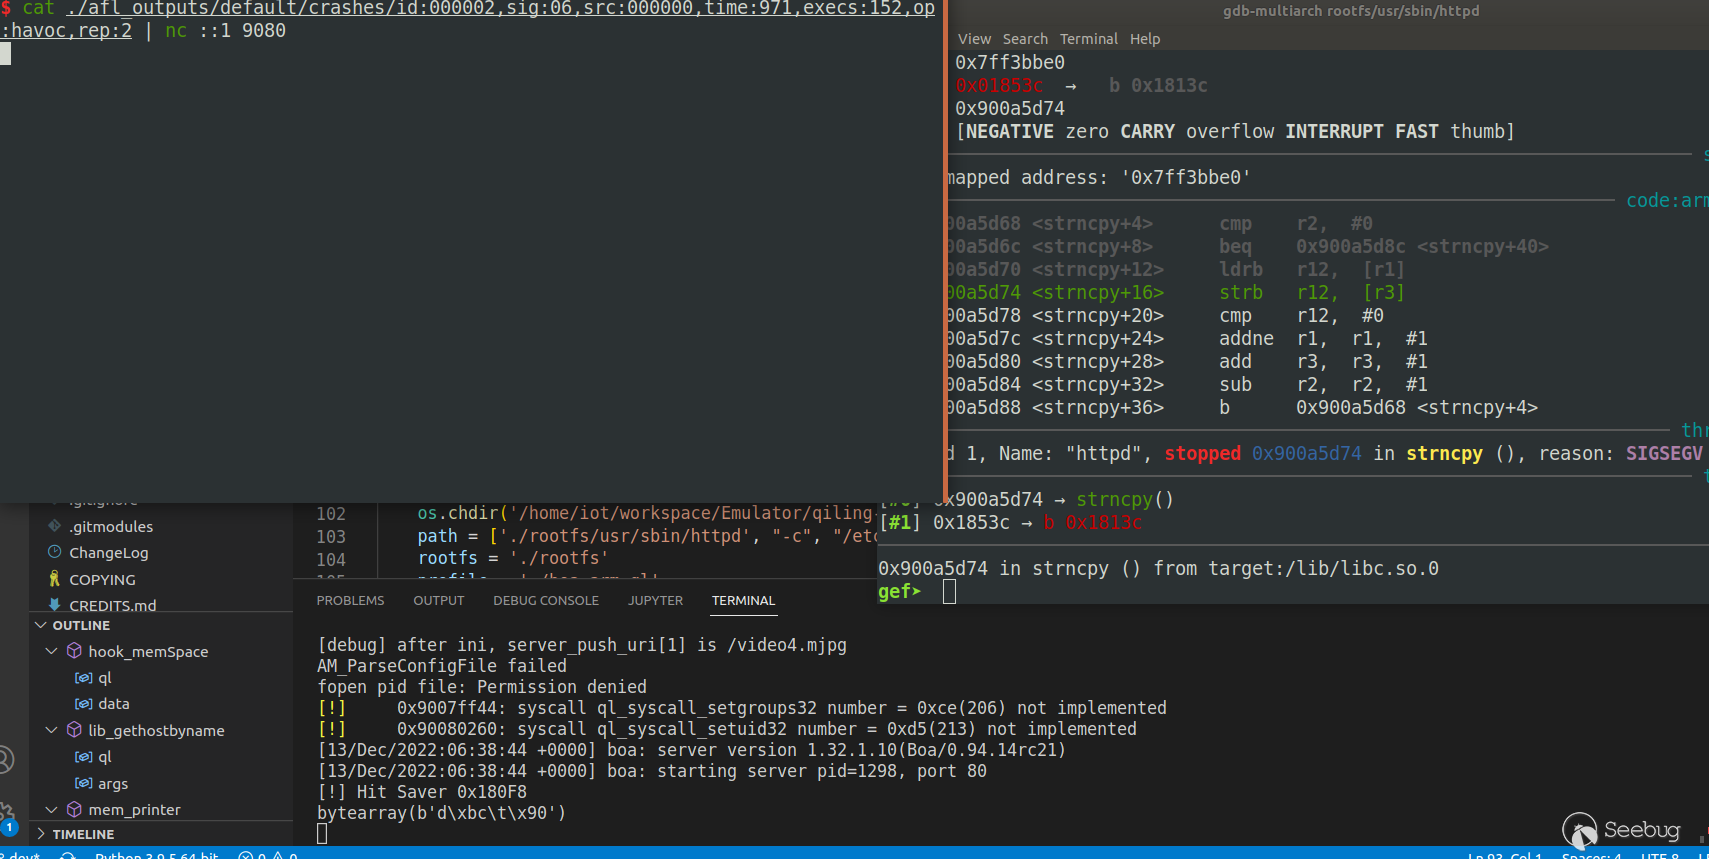Click code line number 104
Image resolution: width=1709 pixels, height=859 pixels.
coord(331,560)
